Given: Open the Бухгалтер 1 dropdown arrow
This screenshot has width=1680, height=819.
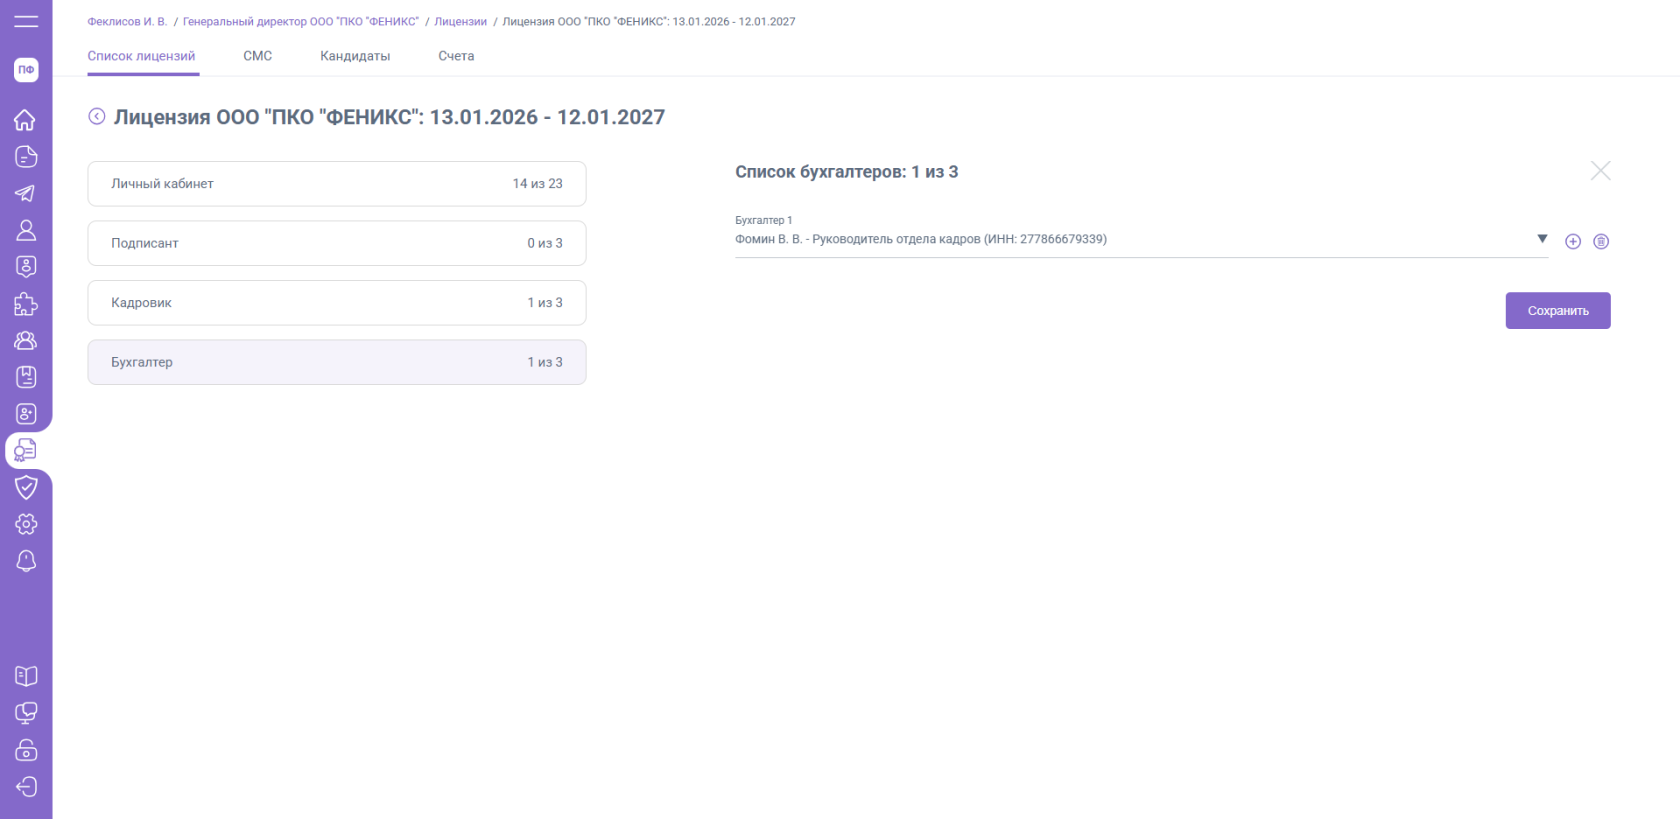Looking at the screenshot, I should coord(1542,239).
